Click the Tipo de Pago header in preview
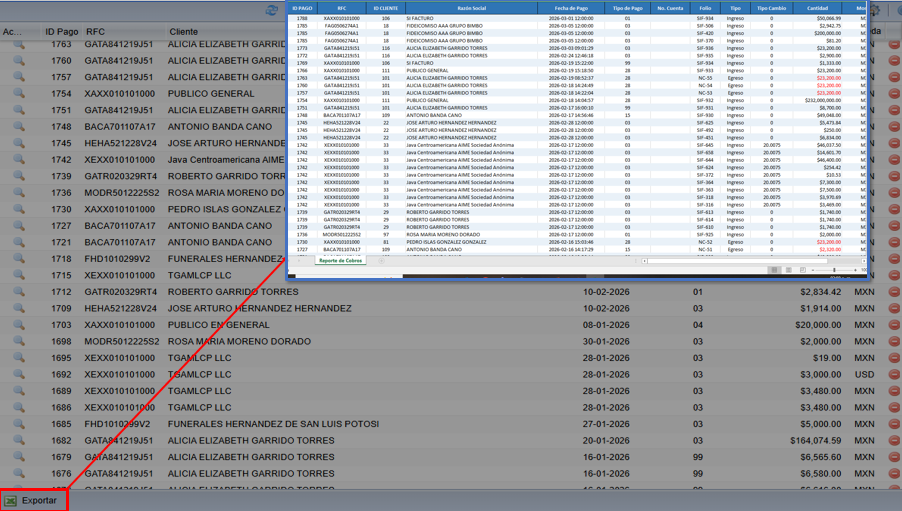Viewport: 902px width, 511px height. point(627,8)
